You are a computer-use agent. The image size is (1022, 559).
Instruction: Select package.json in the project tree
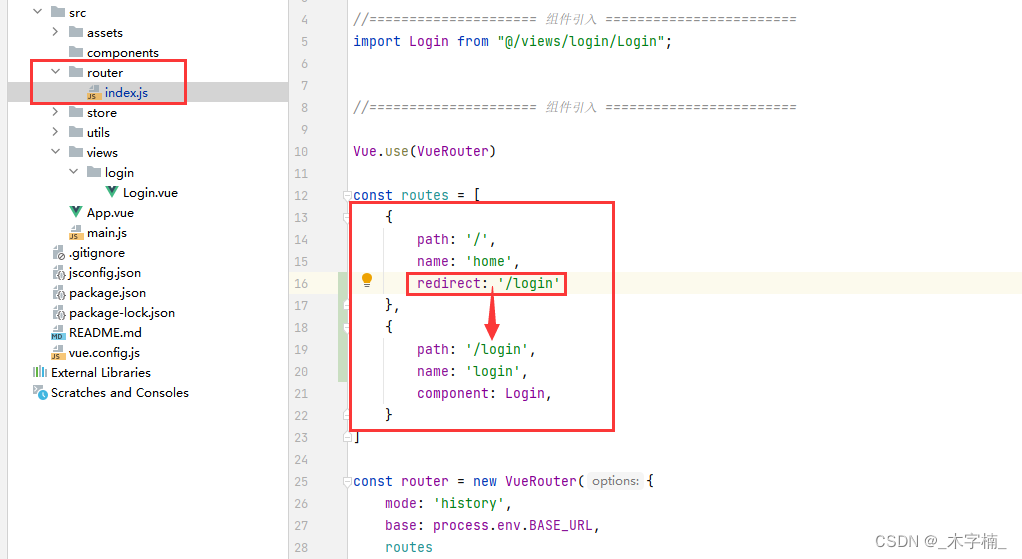click(x=107, y=293)
